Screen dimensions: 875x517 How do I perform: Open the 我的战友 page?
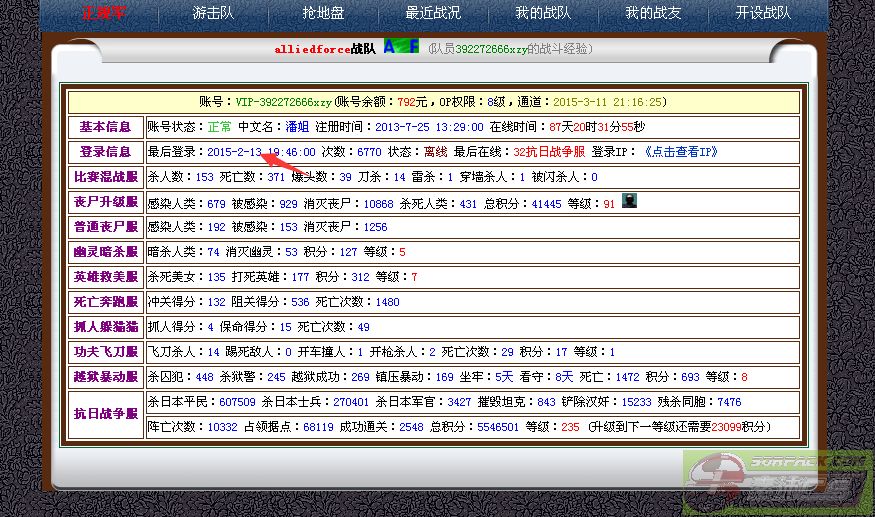(653, 13)
